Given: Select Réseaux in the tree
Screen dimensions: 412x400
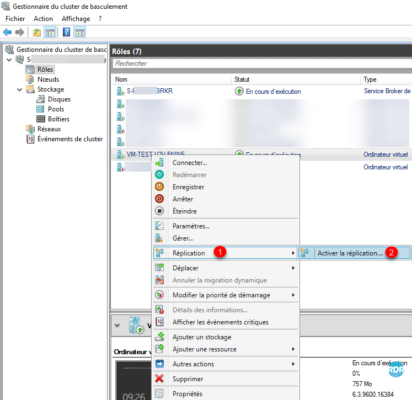Looking at the screenshot, I should click(49, 129).
